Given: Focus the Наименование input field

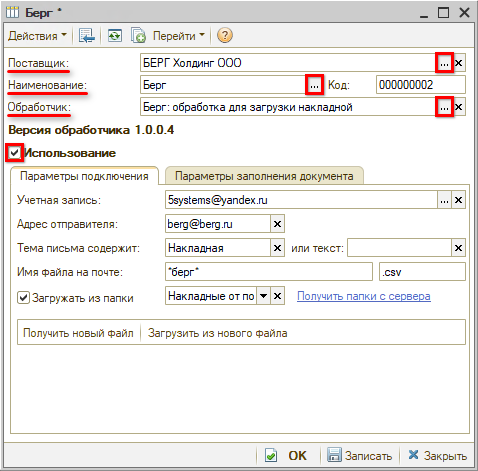Looking at the screenshot, I should click(223, 85).
